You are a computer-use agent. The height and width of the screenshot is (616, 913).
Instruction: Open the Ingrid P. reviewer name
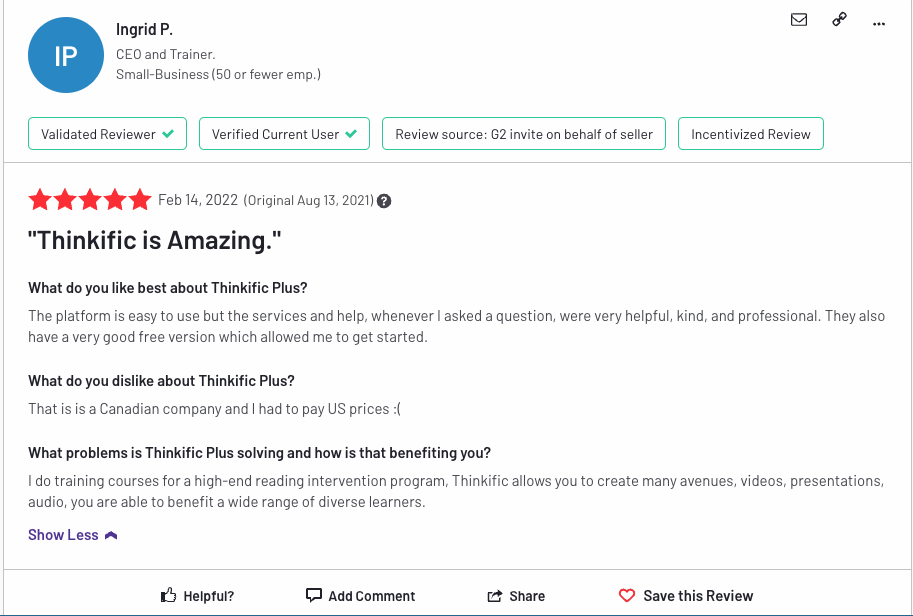coord(144,29)
